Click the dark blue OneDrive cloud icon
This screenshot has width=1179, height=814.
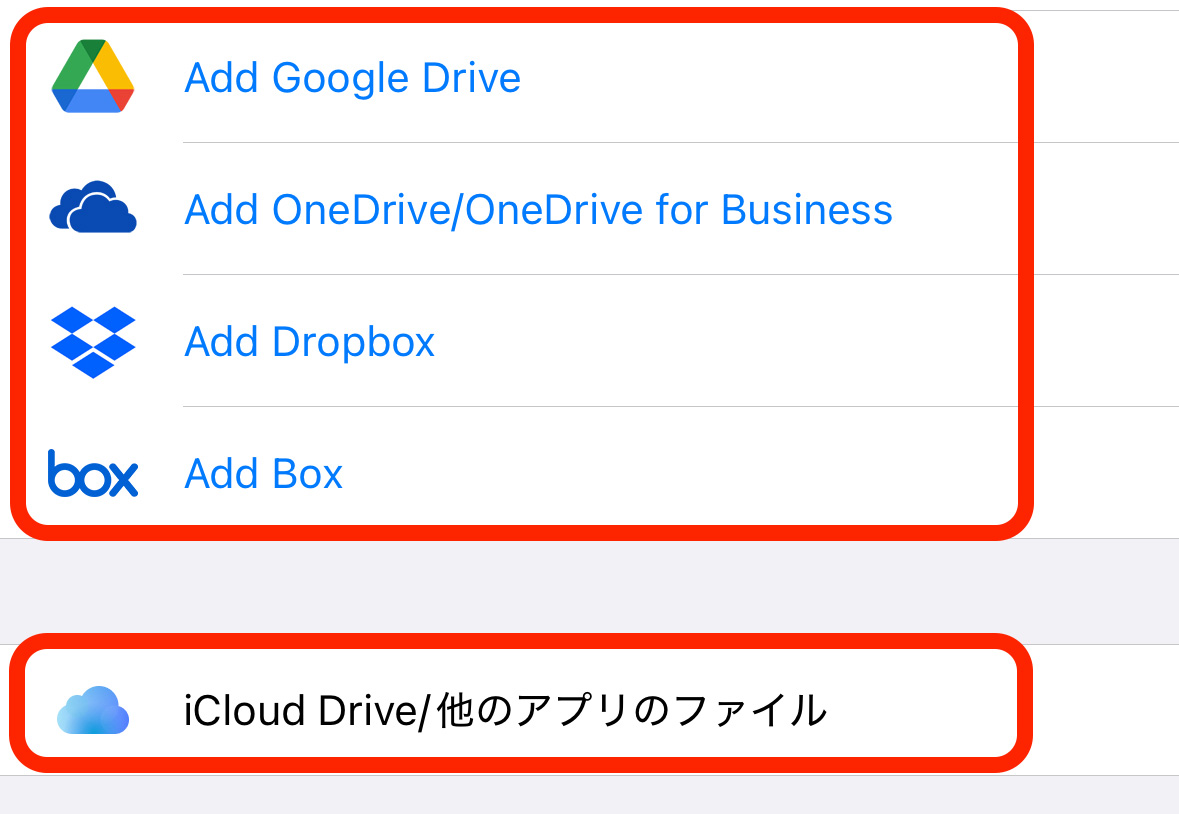tap(93, 208)
